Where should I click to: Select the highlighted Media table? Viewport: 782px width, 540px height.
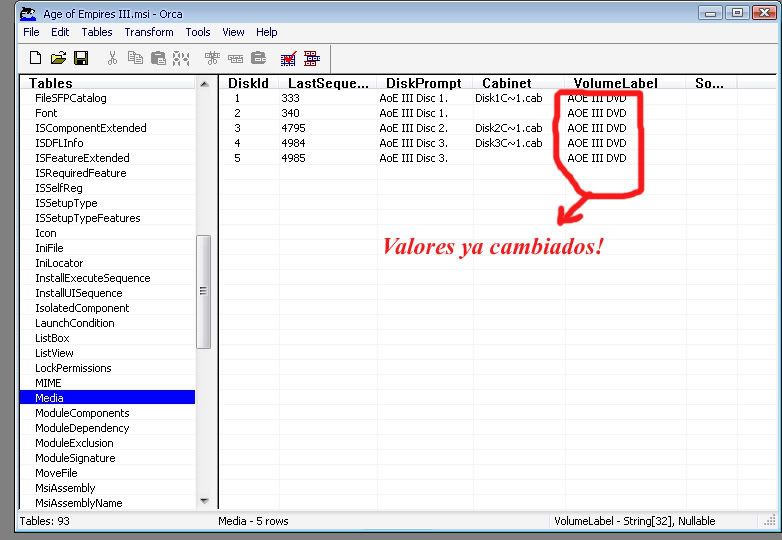click(107, 397)
